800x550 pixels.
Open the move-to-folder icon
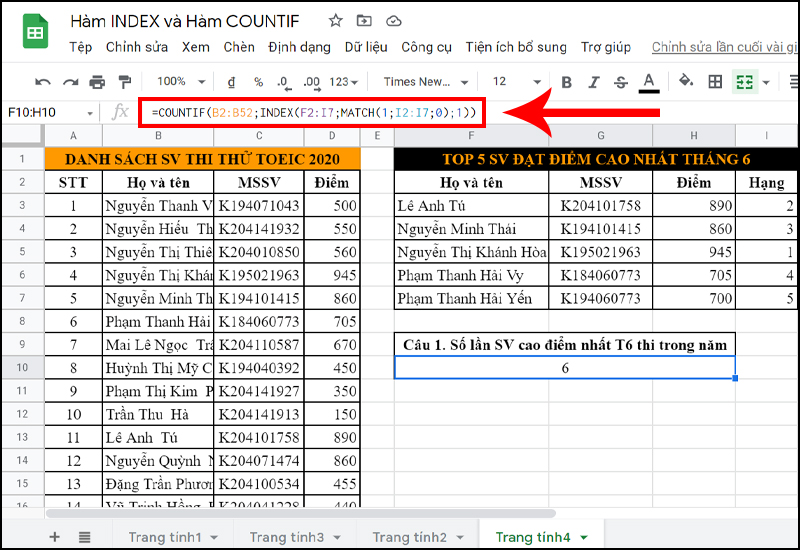tap(364, 21)
